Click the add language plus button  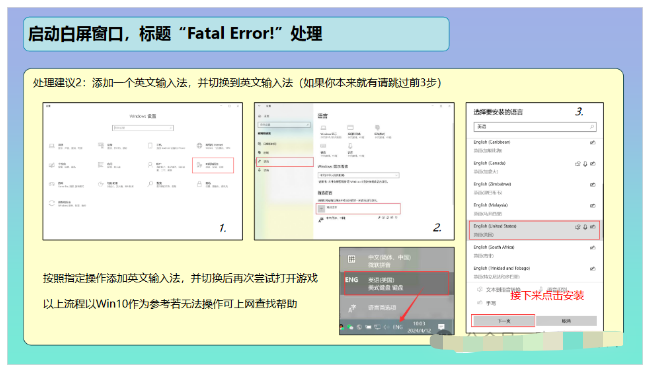pyautogui.click(x=321, y=209)
